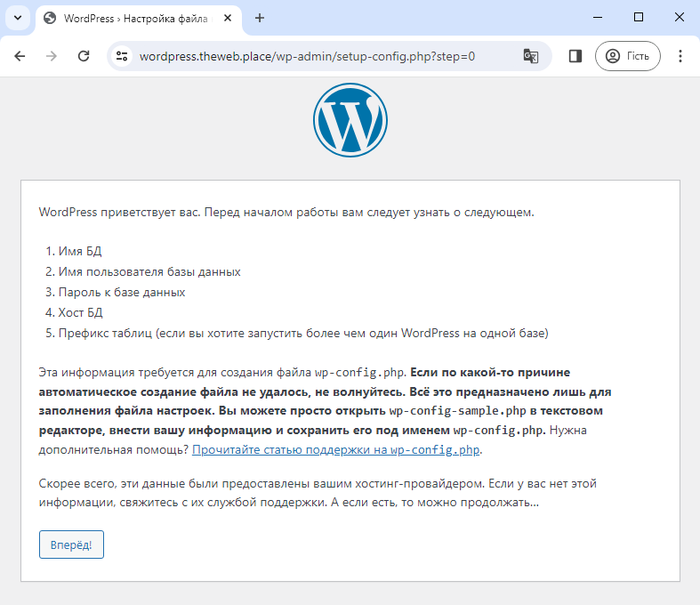
Task: Open the Гість profile menu
Action: (628, 56)
